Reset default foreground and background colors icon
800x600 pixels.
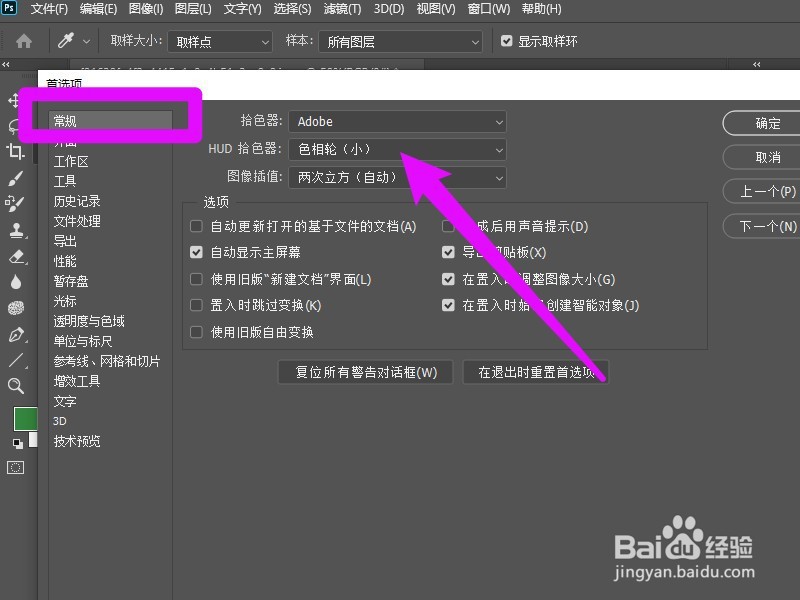point(18,443)
